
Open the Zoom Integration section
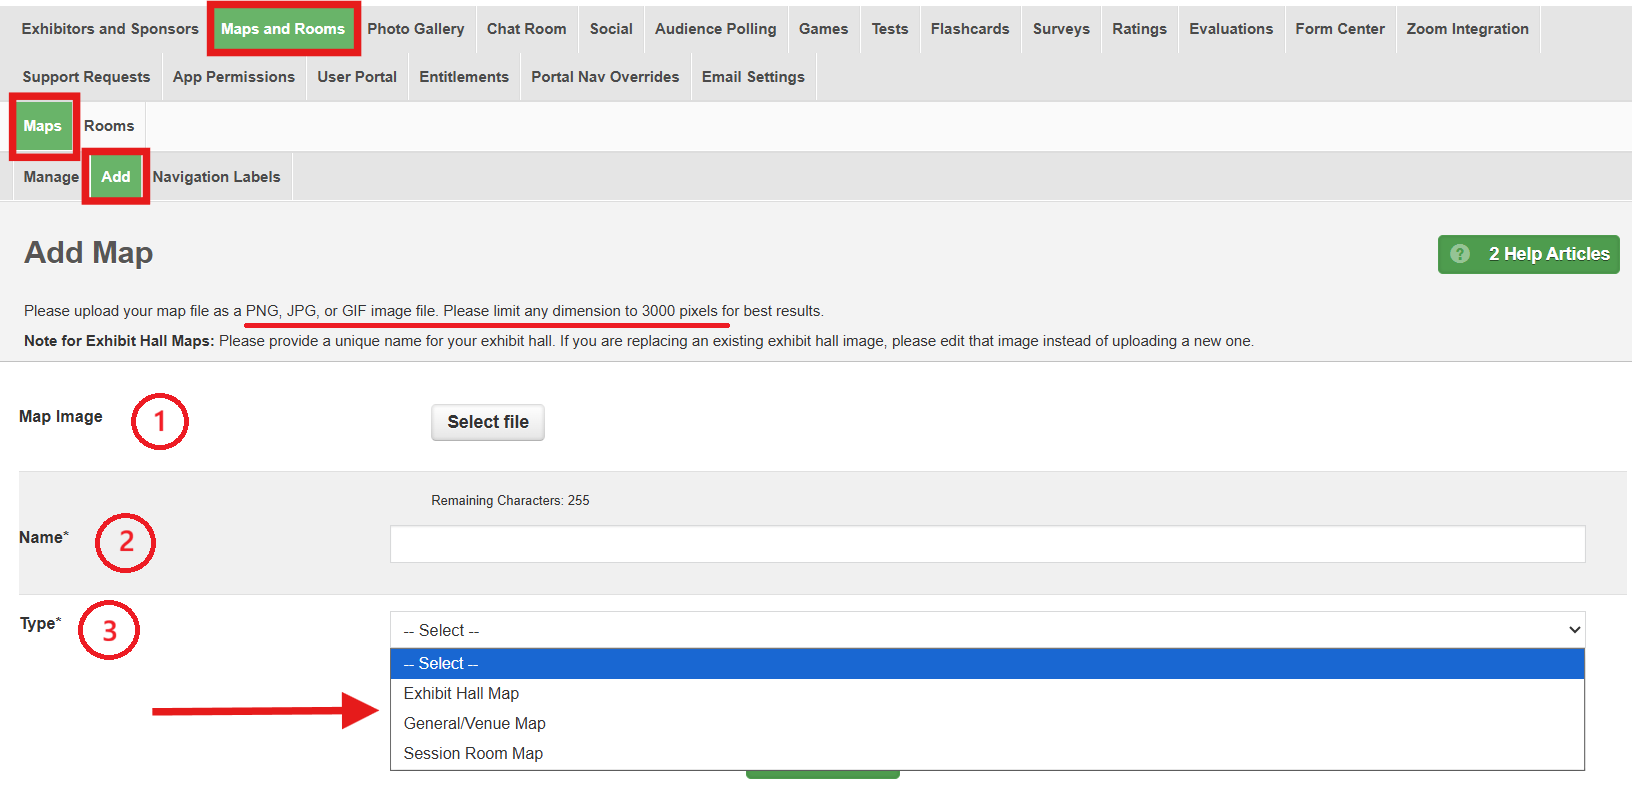1467,29
